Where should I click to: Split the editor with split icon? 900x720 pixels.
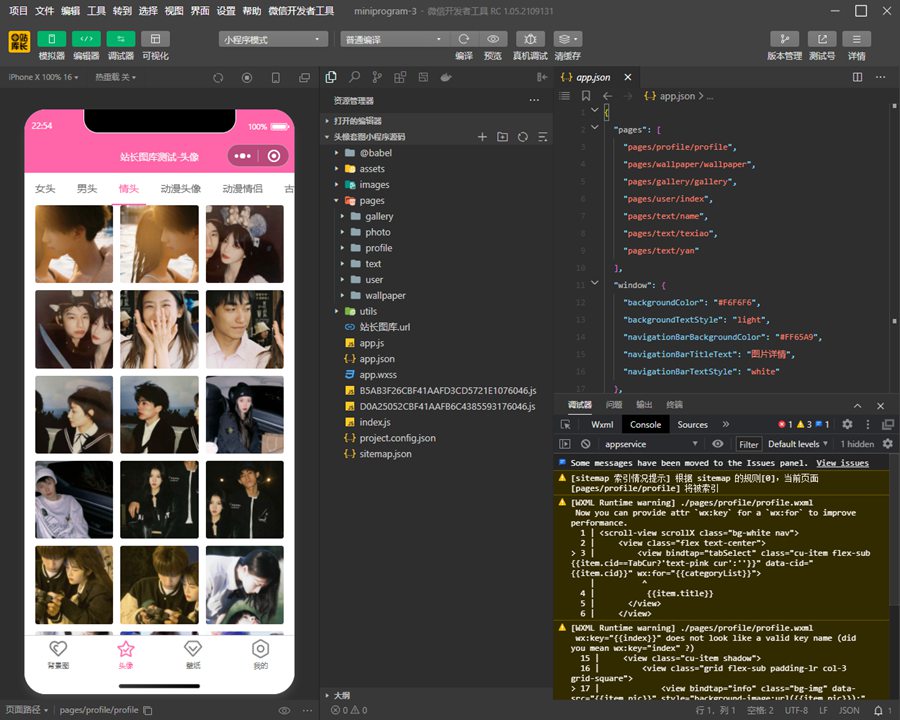tap(855, 77)
